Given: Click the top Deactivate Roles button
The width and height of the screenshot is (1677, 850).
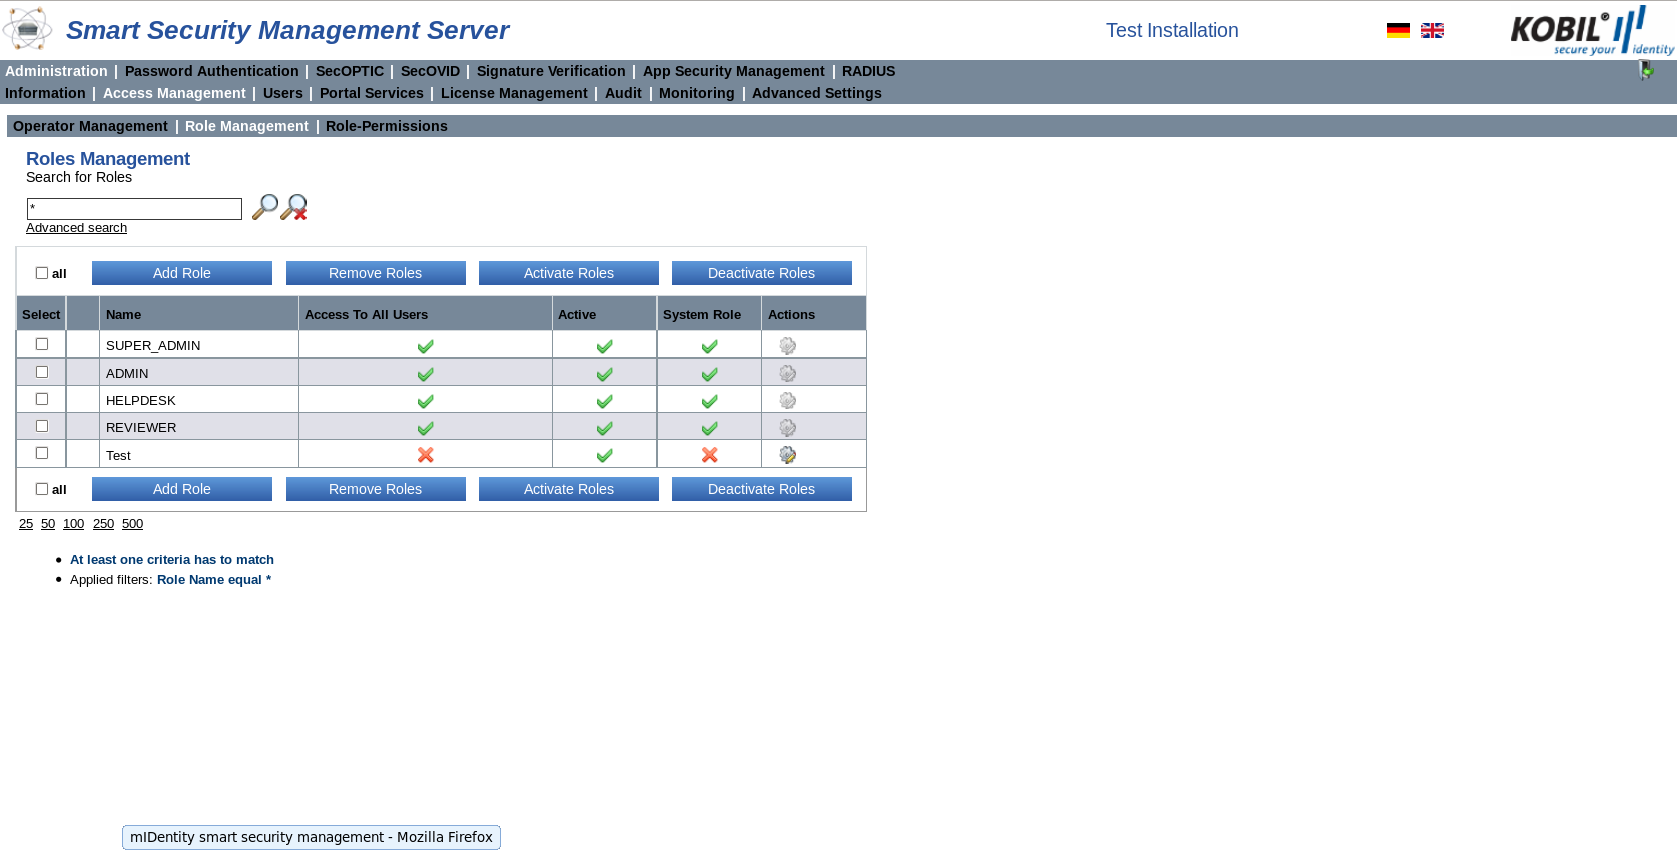Looking at the screenshot, I should click(x=762, y=273).
